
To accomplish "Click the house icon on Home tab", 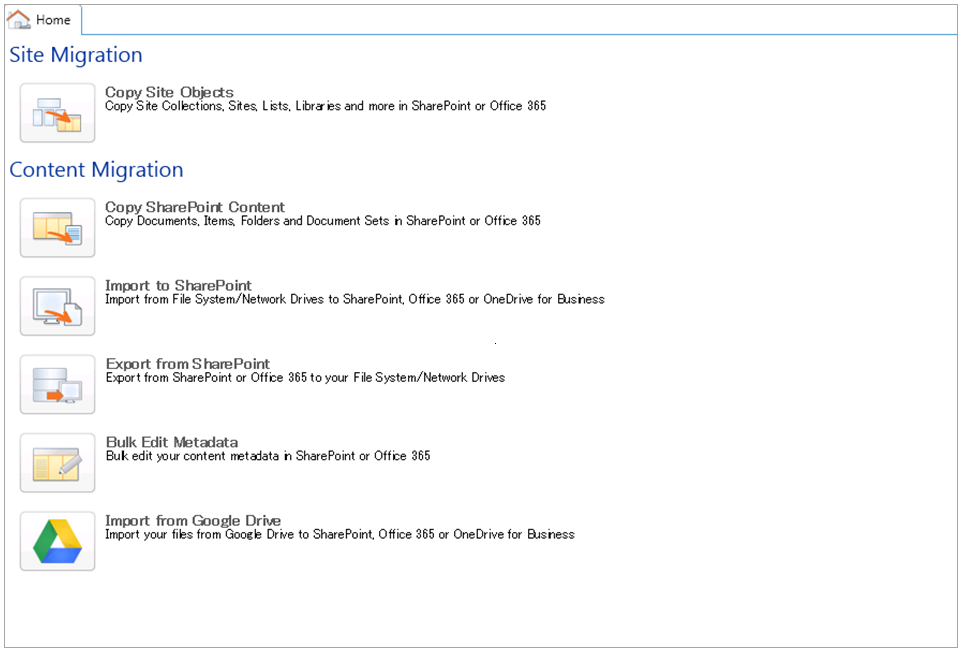I will point(19,20).
